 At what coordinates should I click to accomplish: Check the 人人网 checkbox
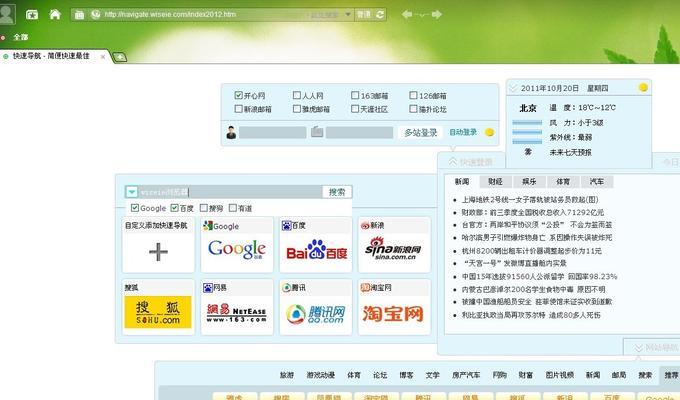pos(297,95)
